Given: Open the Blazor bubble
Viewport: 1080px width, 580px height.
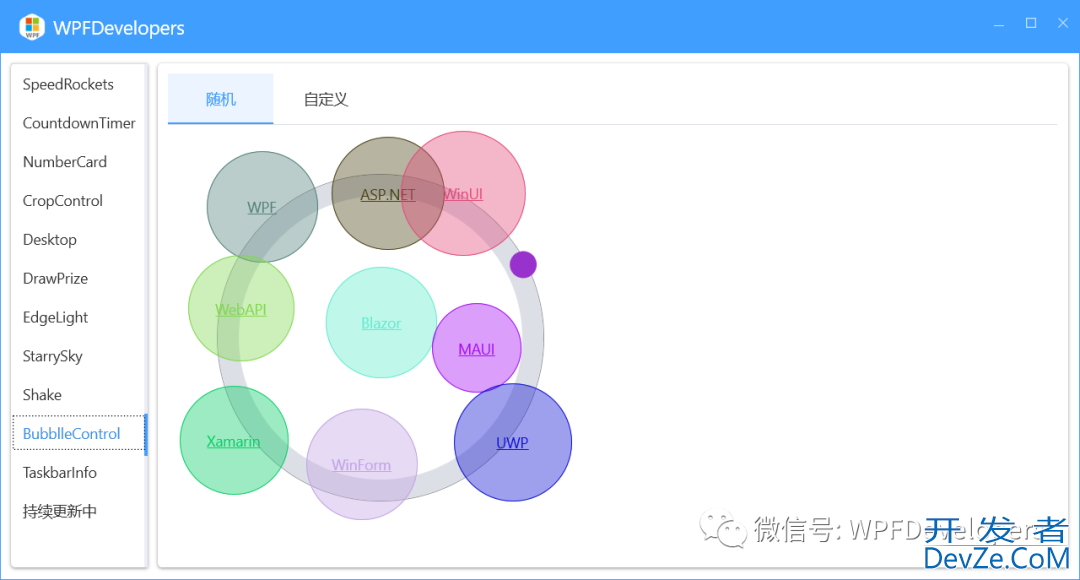Looking at the screenshot, I should [x=381, y=322].
